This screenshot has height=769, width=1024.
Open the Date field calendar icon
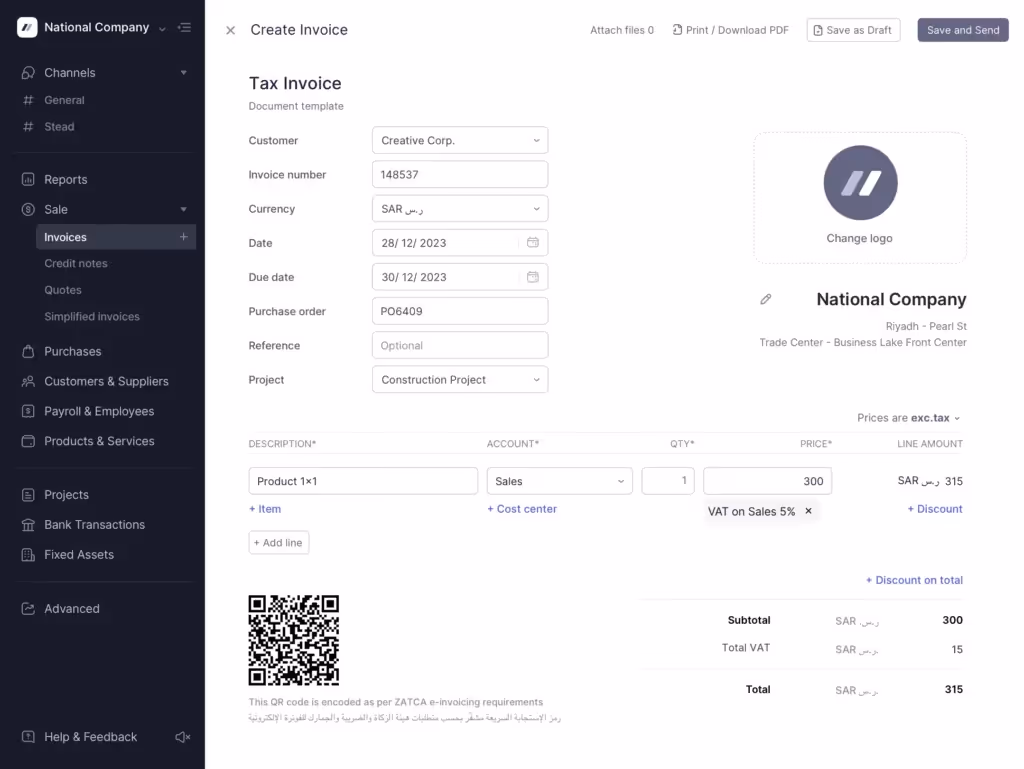533,242
